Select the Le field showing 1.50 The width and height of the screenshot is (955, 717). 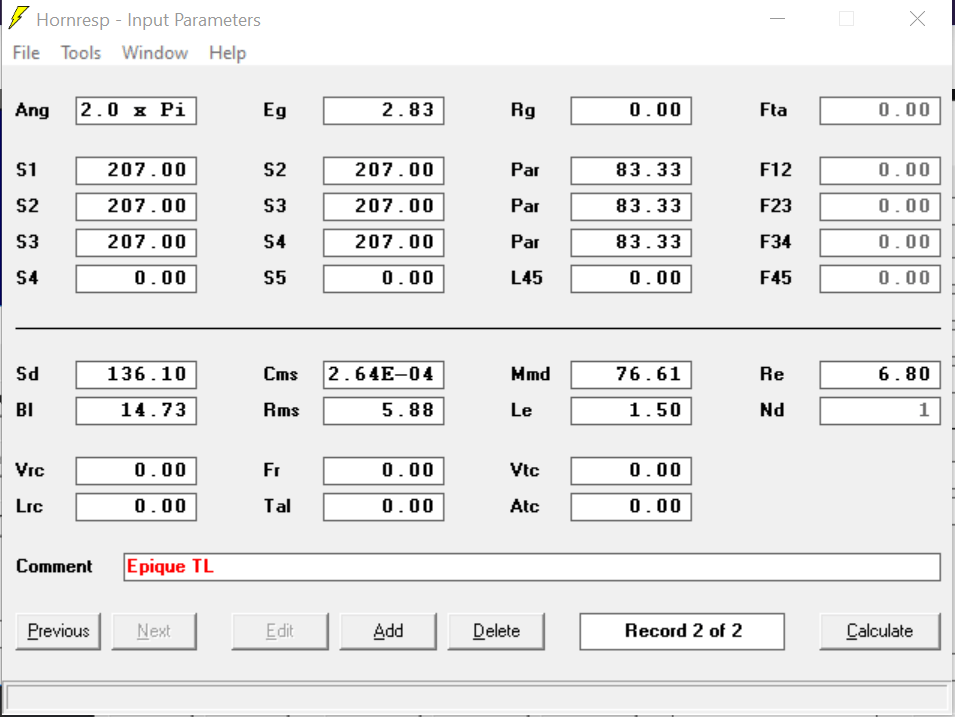click(x=631, y=411)
